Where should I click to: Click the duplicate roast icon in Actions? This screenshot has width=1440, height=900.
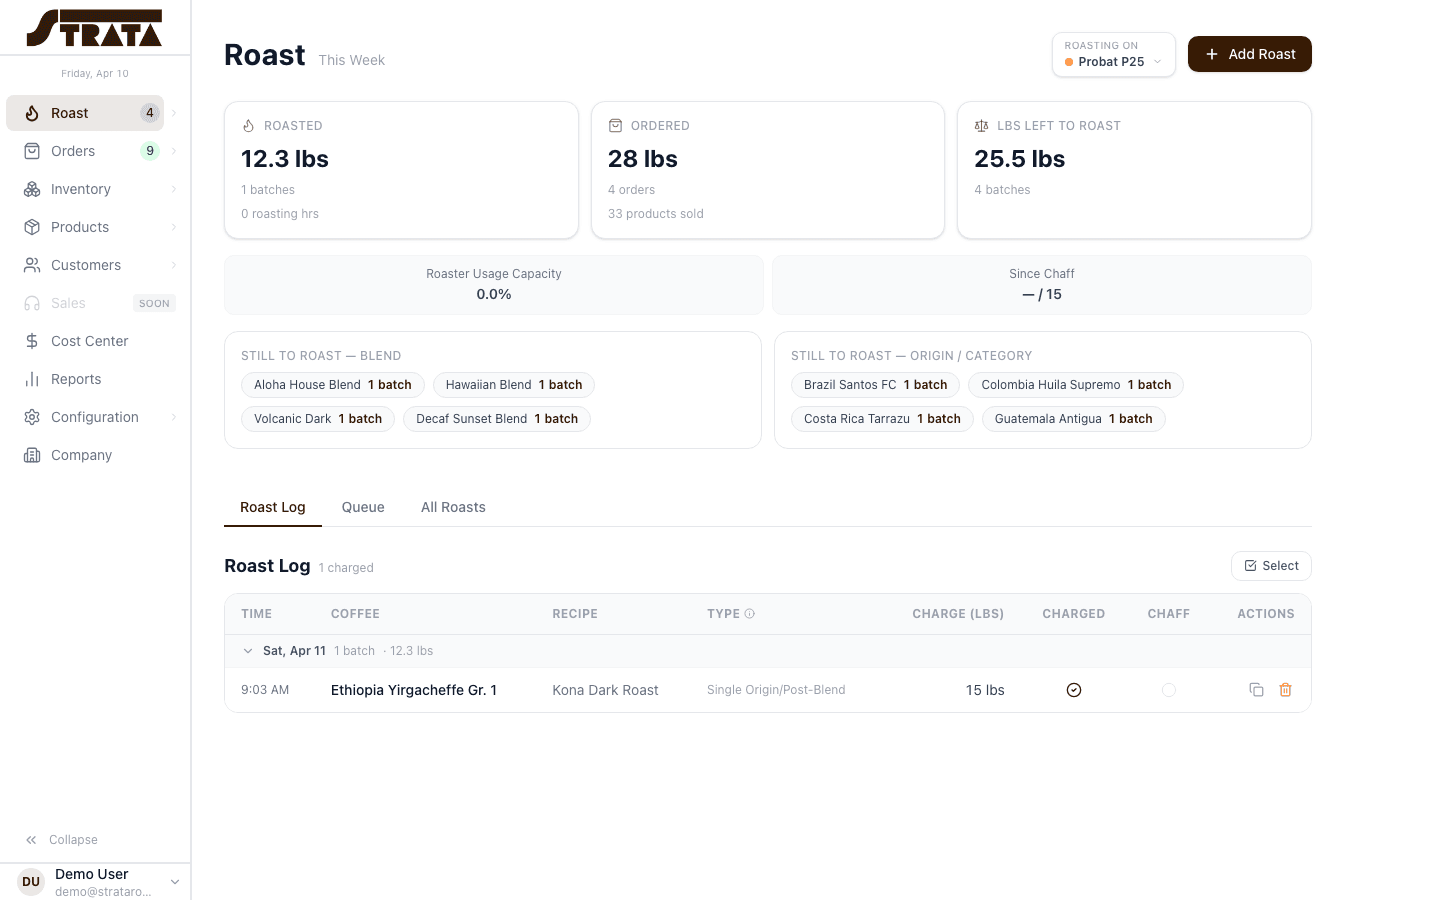pos(1256,690)
